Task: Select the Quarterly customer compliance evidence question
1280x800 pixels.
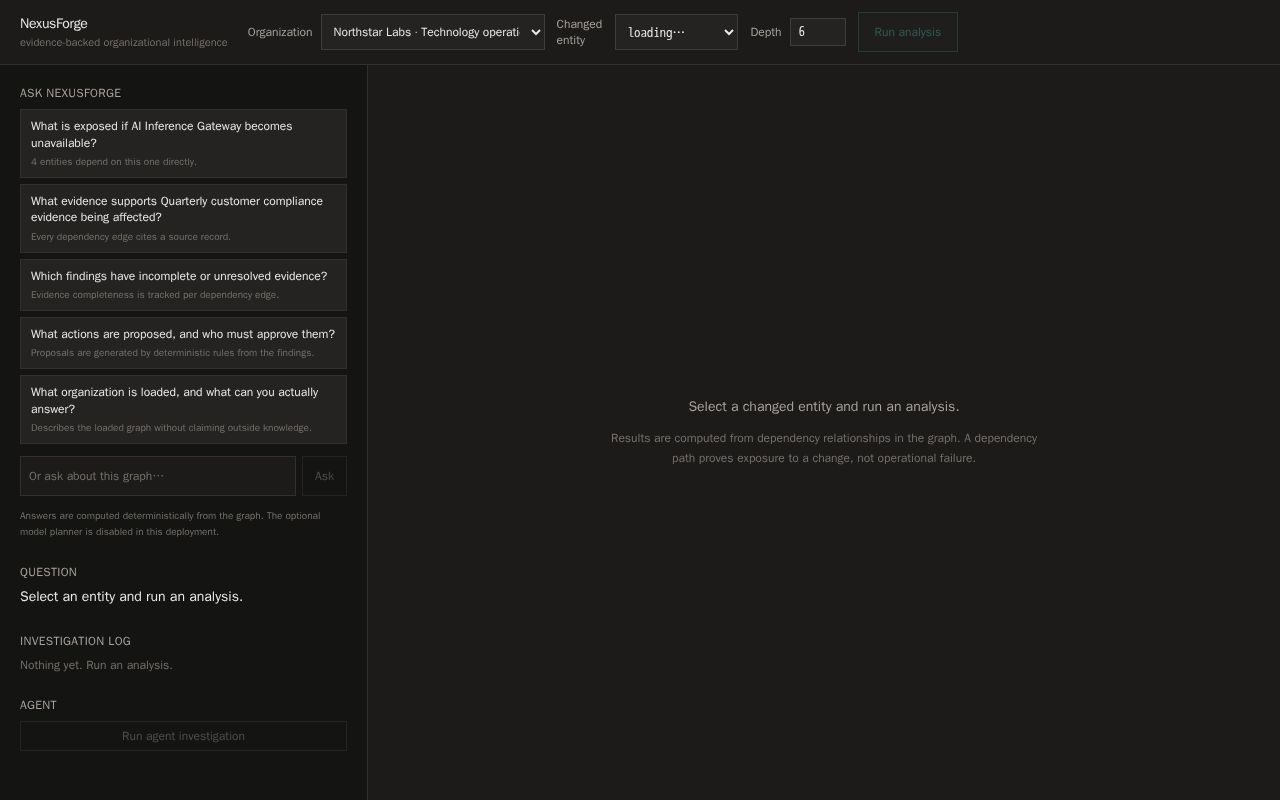Action: 183,218
